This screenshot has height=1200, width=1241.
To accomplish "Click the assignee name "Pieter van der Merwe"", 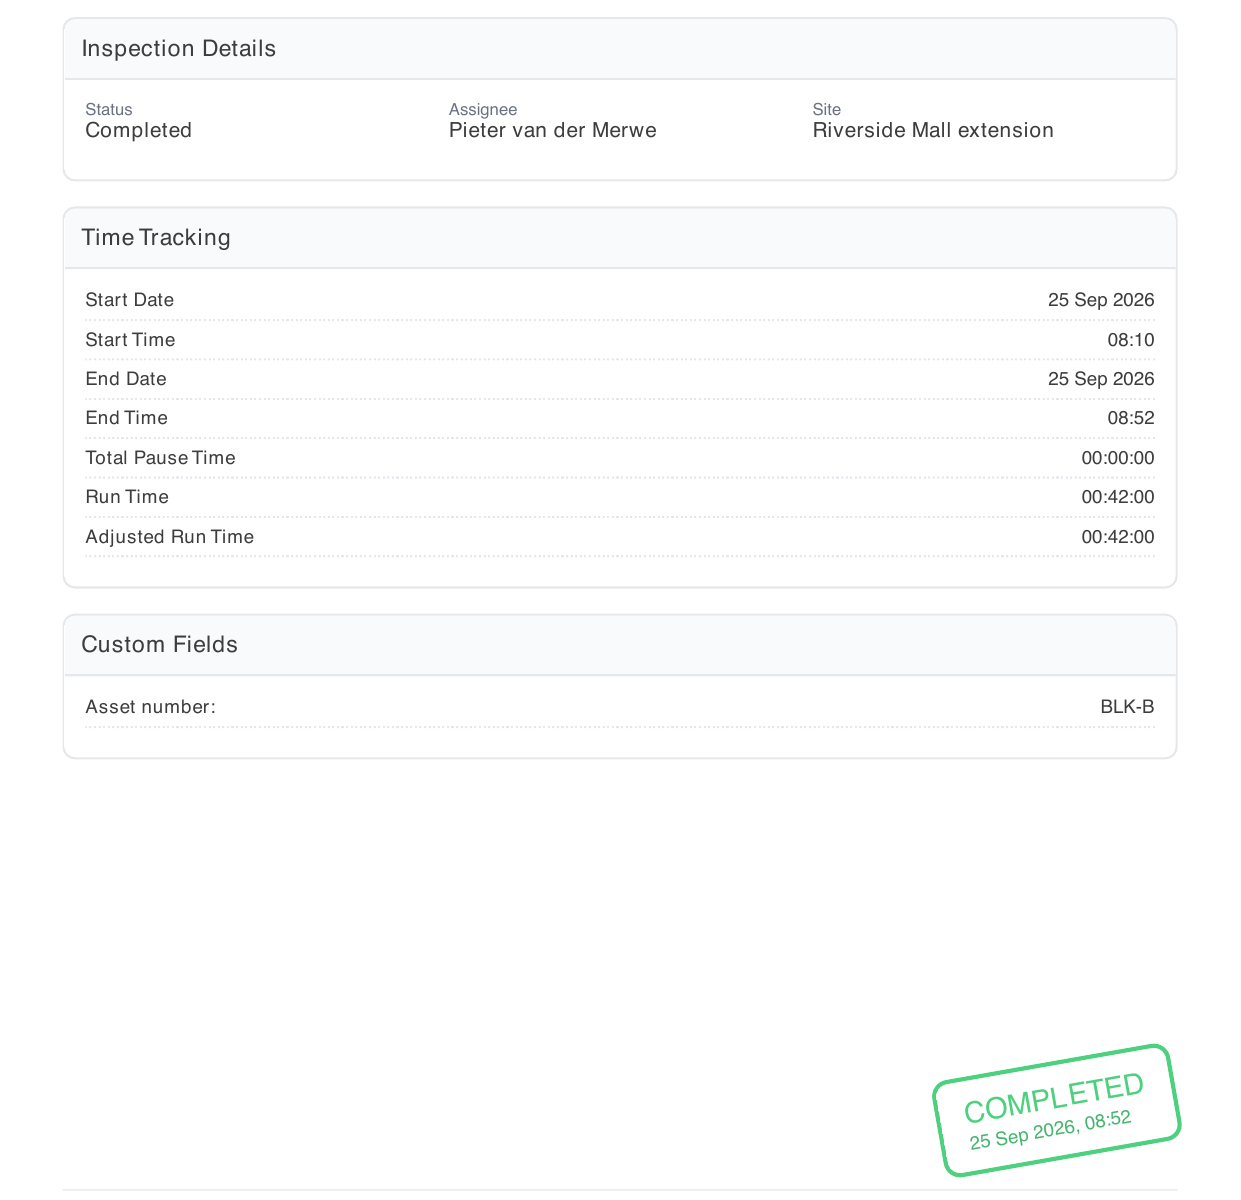I will click(553, 130).
